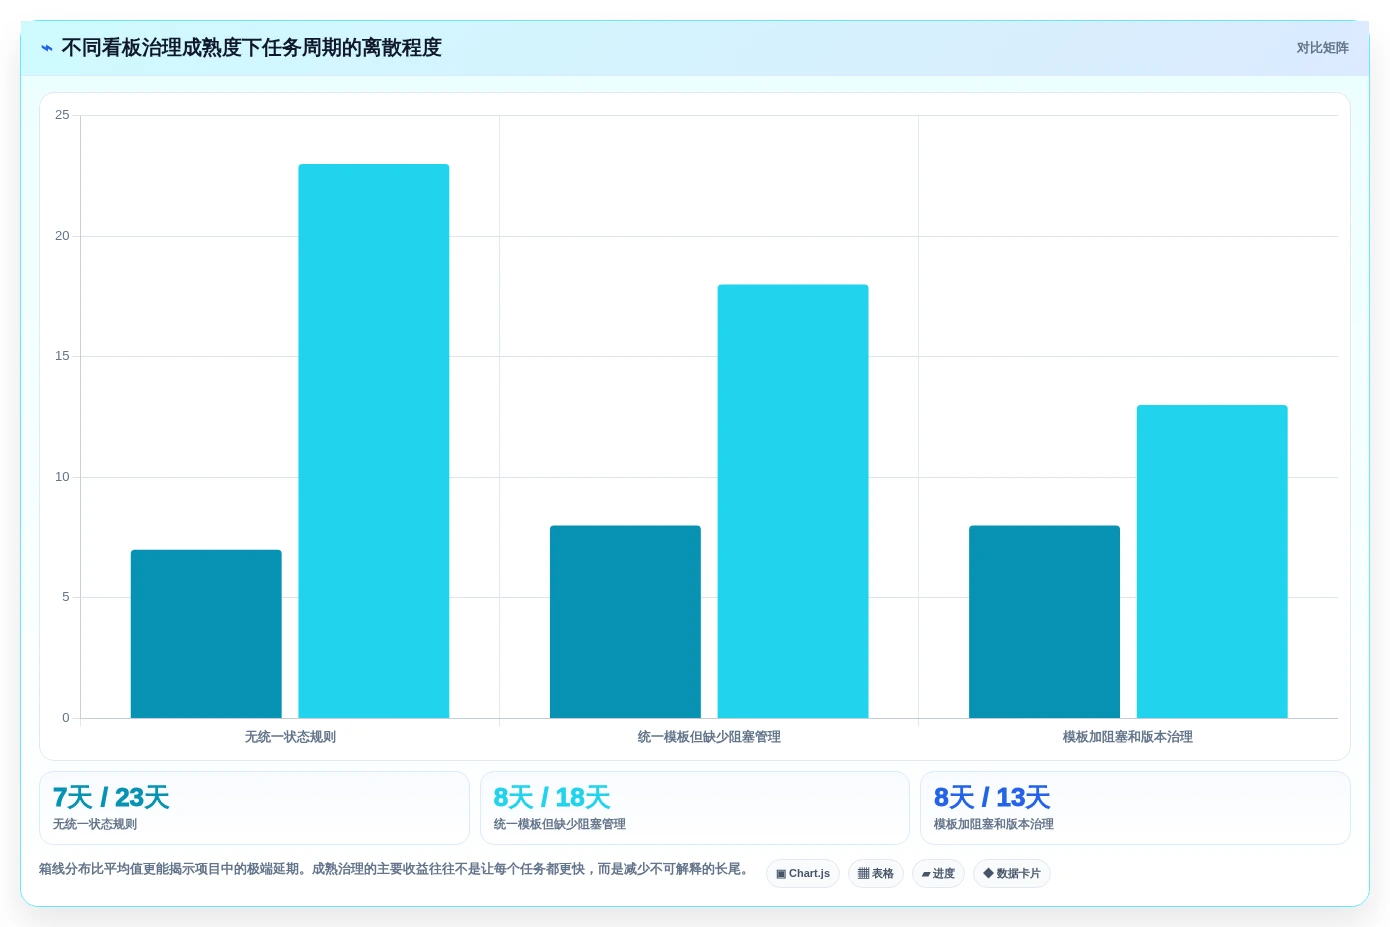
Task: Click the lightning icon beside the chart title
Action: 47,48
